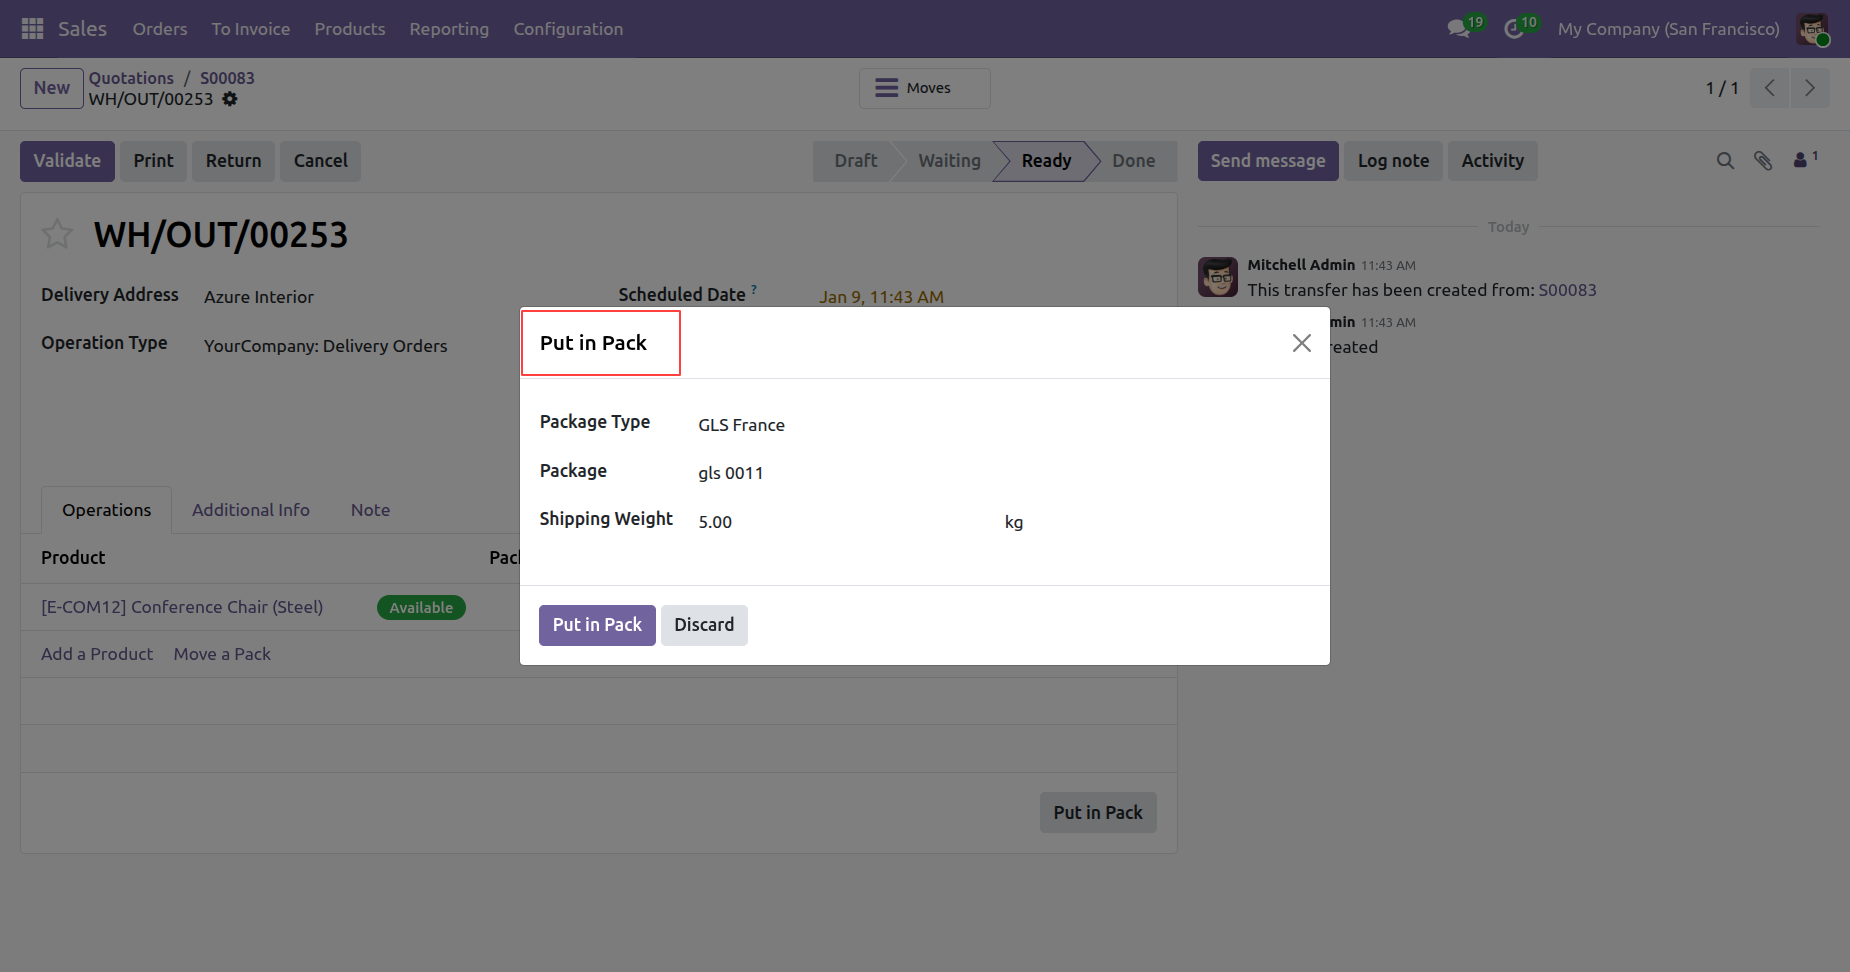Mark transfer as favorite with star
Viewport: 1850px width, 972px height.
[57, 234]
